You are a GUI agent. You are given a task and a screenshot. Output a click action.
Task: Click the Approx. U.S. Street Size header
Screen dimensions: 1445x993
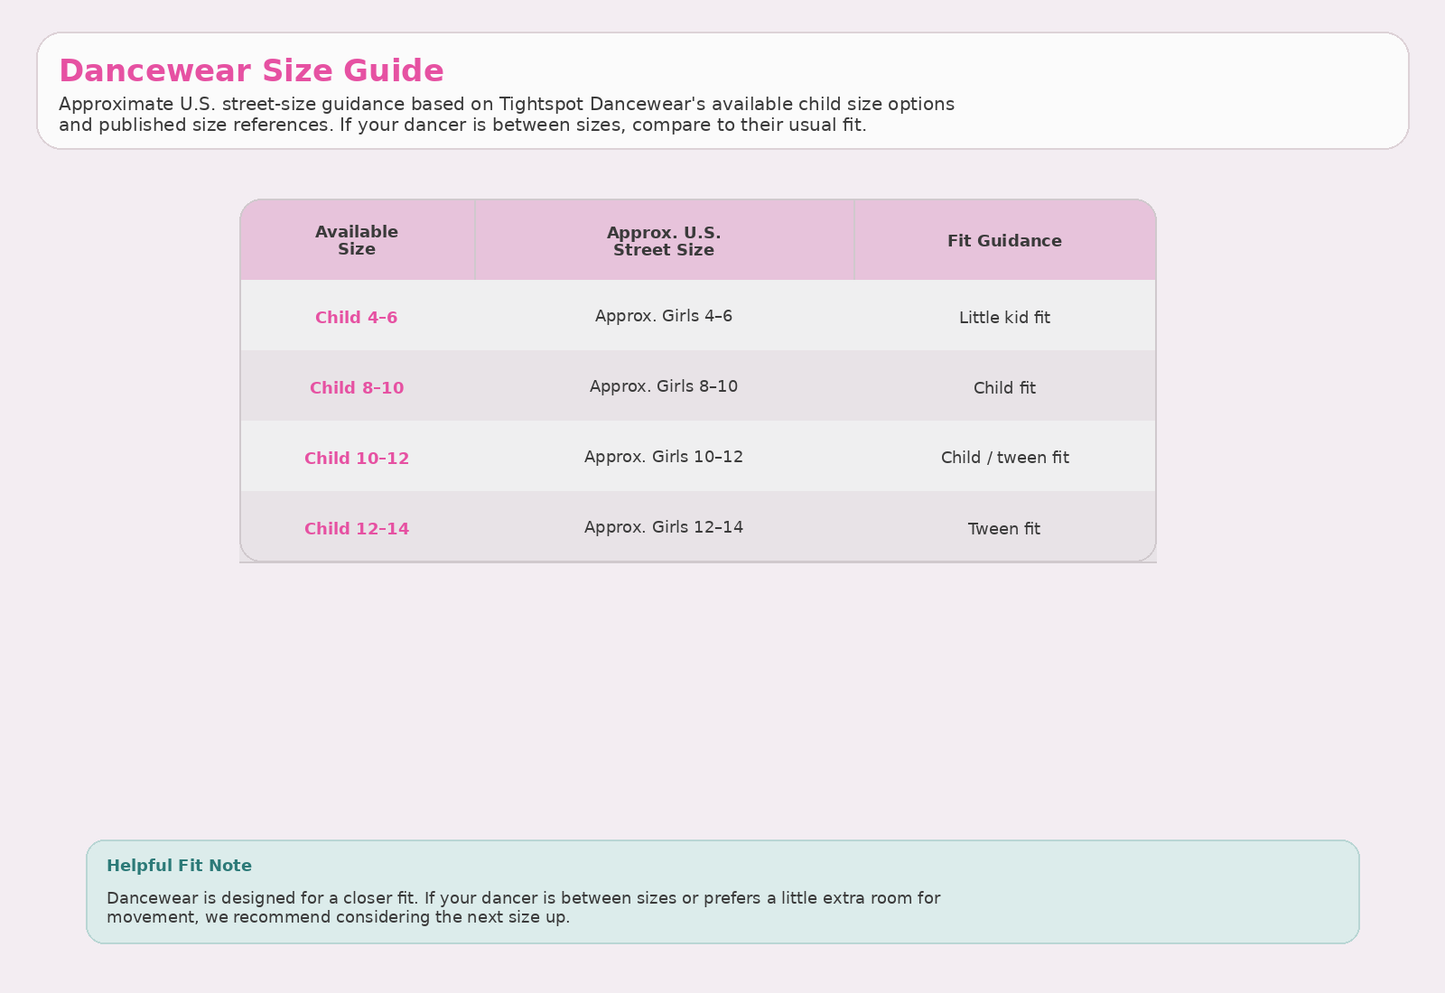[x=663, y=241]
